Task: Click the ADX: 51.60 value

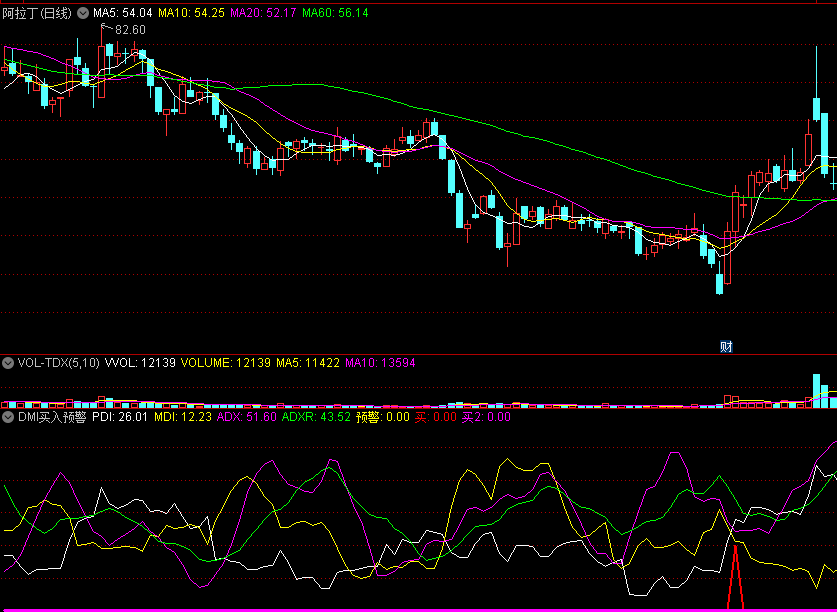Action: click(247, 417)
